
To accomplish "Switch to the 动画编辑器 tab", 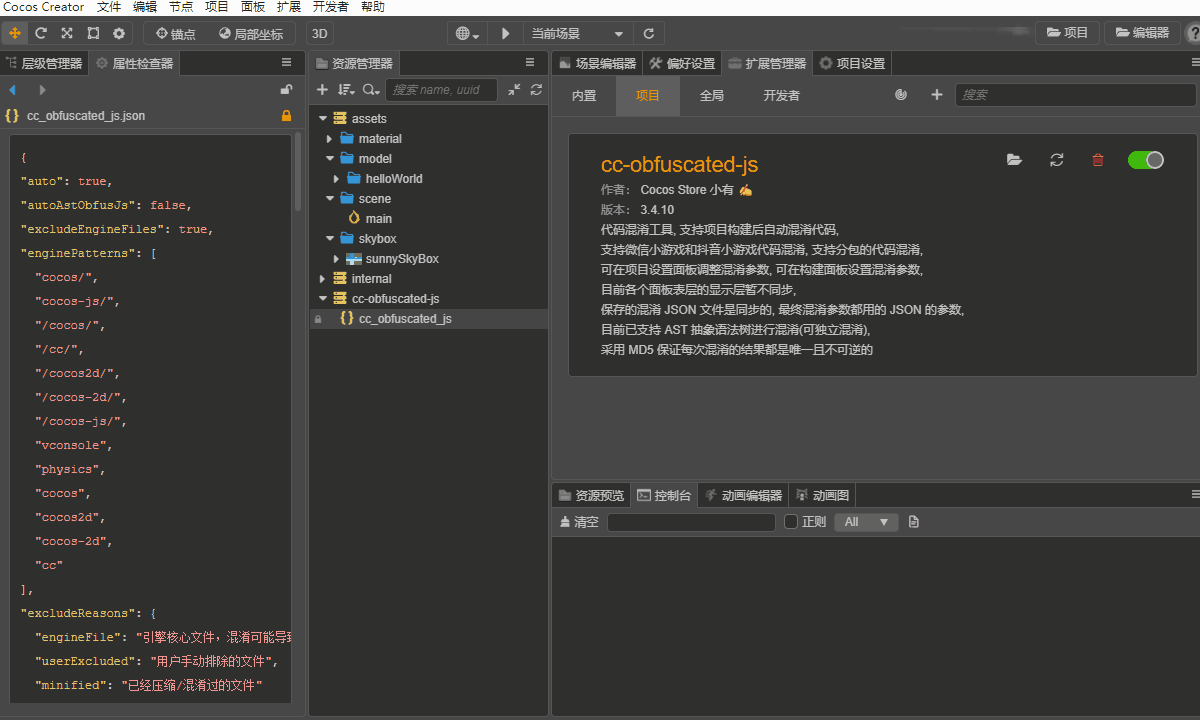I will [x=743, y=495].
